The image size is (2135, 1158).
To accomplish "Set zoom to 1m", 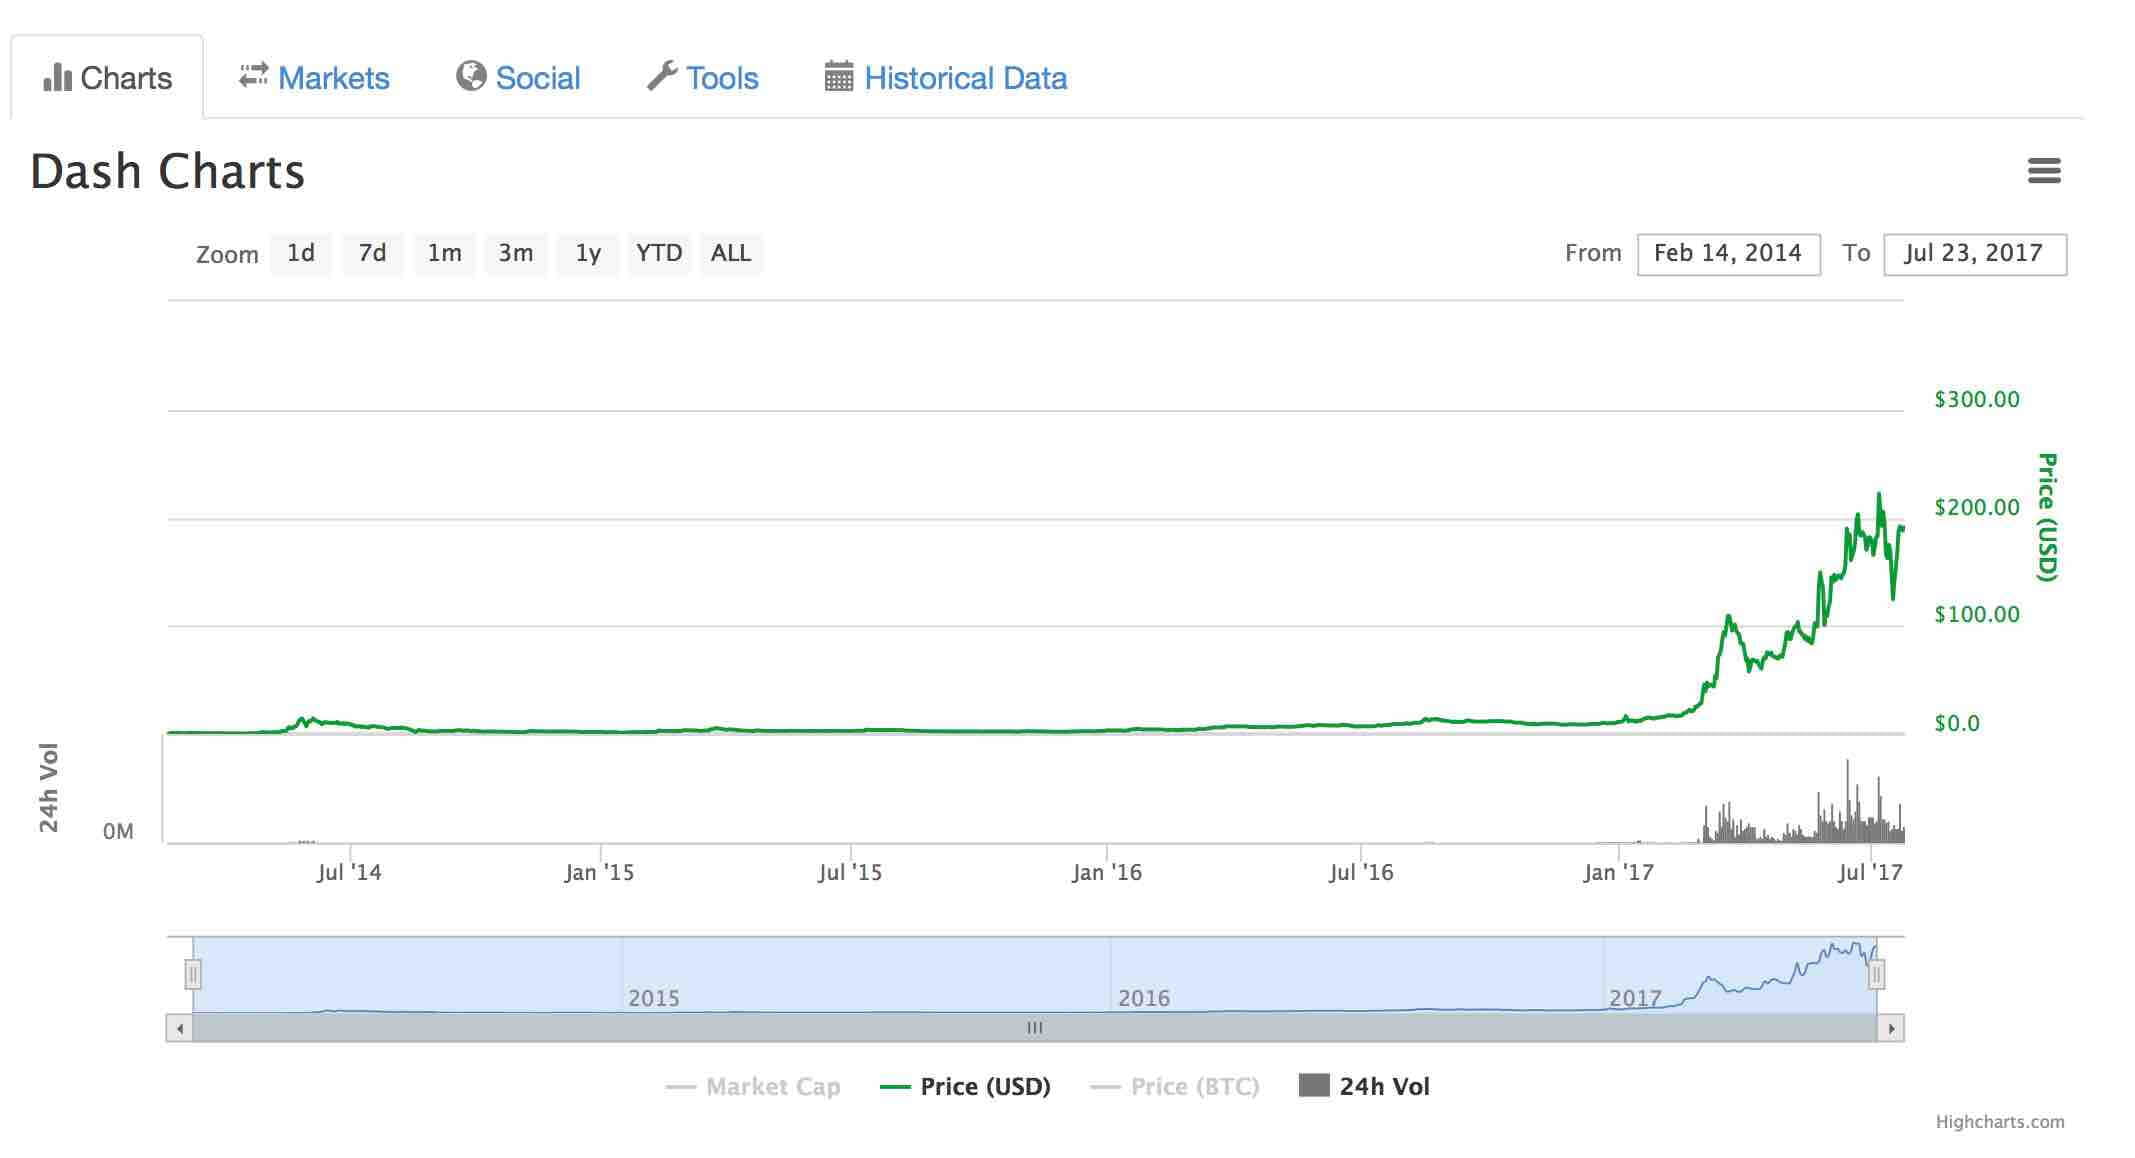I will pyautogui.click(x=445, y=254).
